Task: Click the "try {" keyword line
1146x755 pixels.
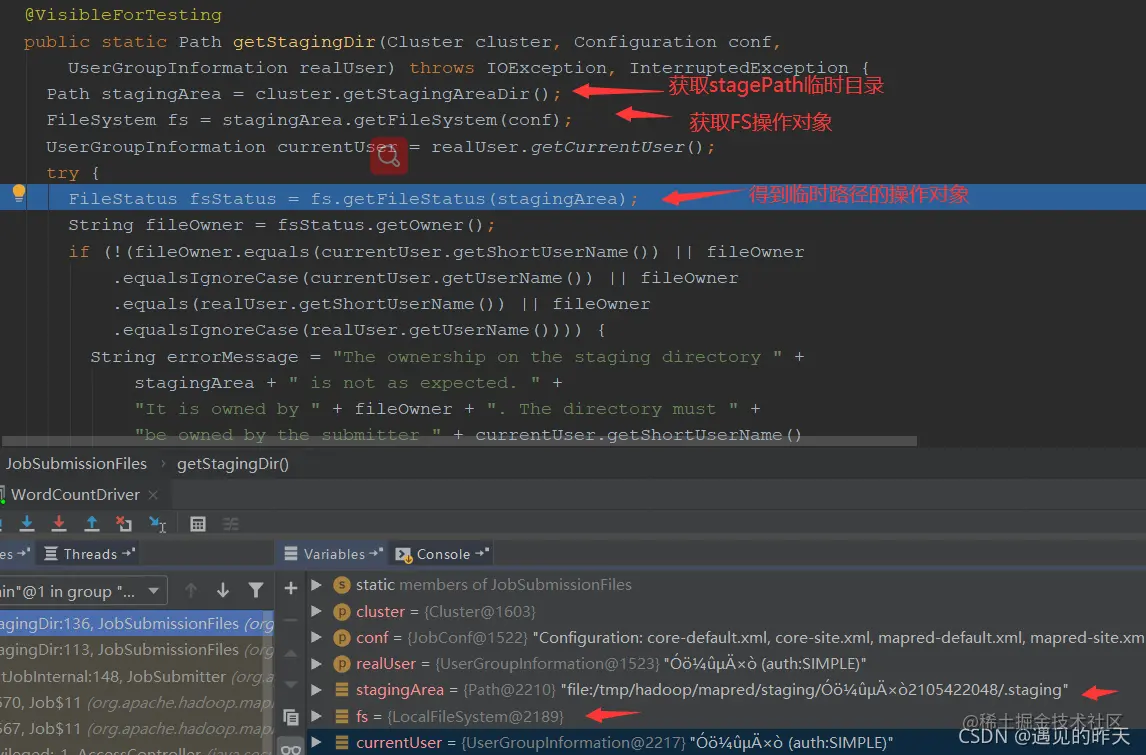Action: tap(72, 173)
